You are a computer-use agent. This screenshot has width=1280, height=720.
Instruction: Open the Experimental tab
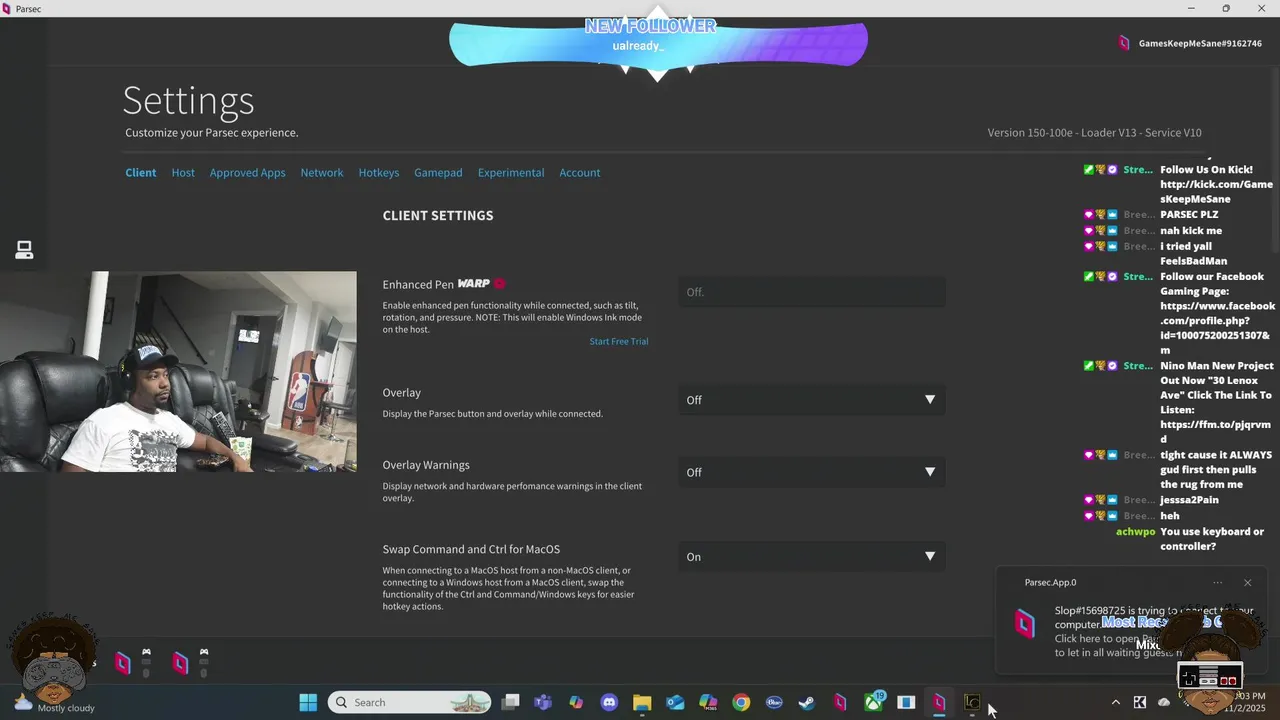tap(511, 173)
